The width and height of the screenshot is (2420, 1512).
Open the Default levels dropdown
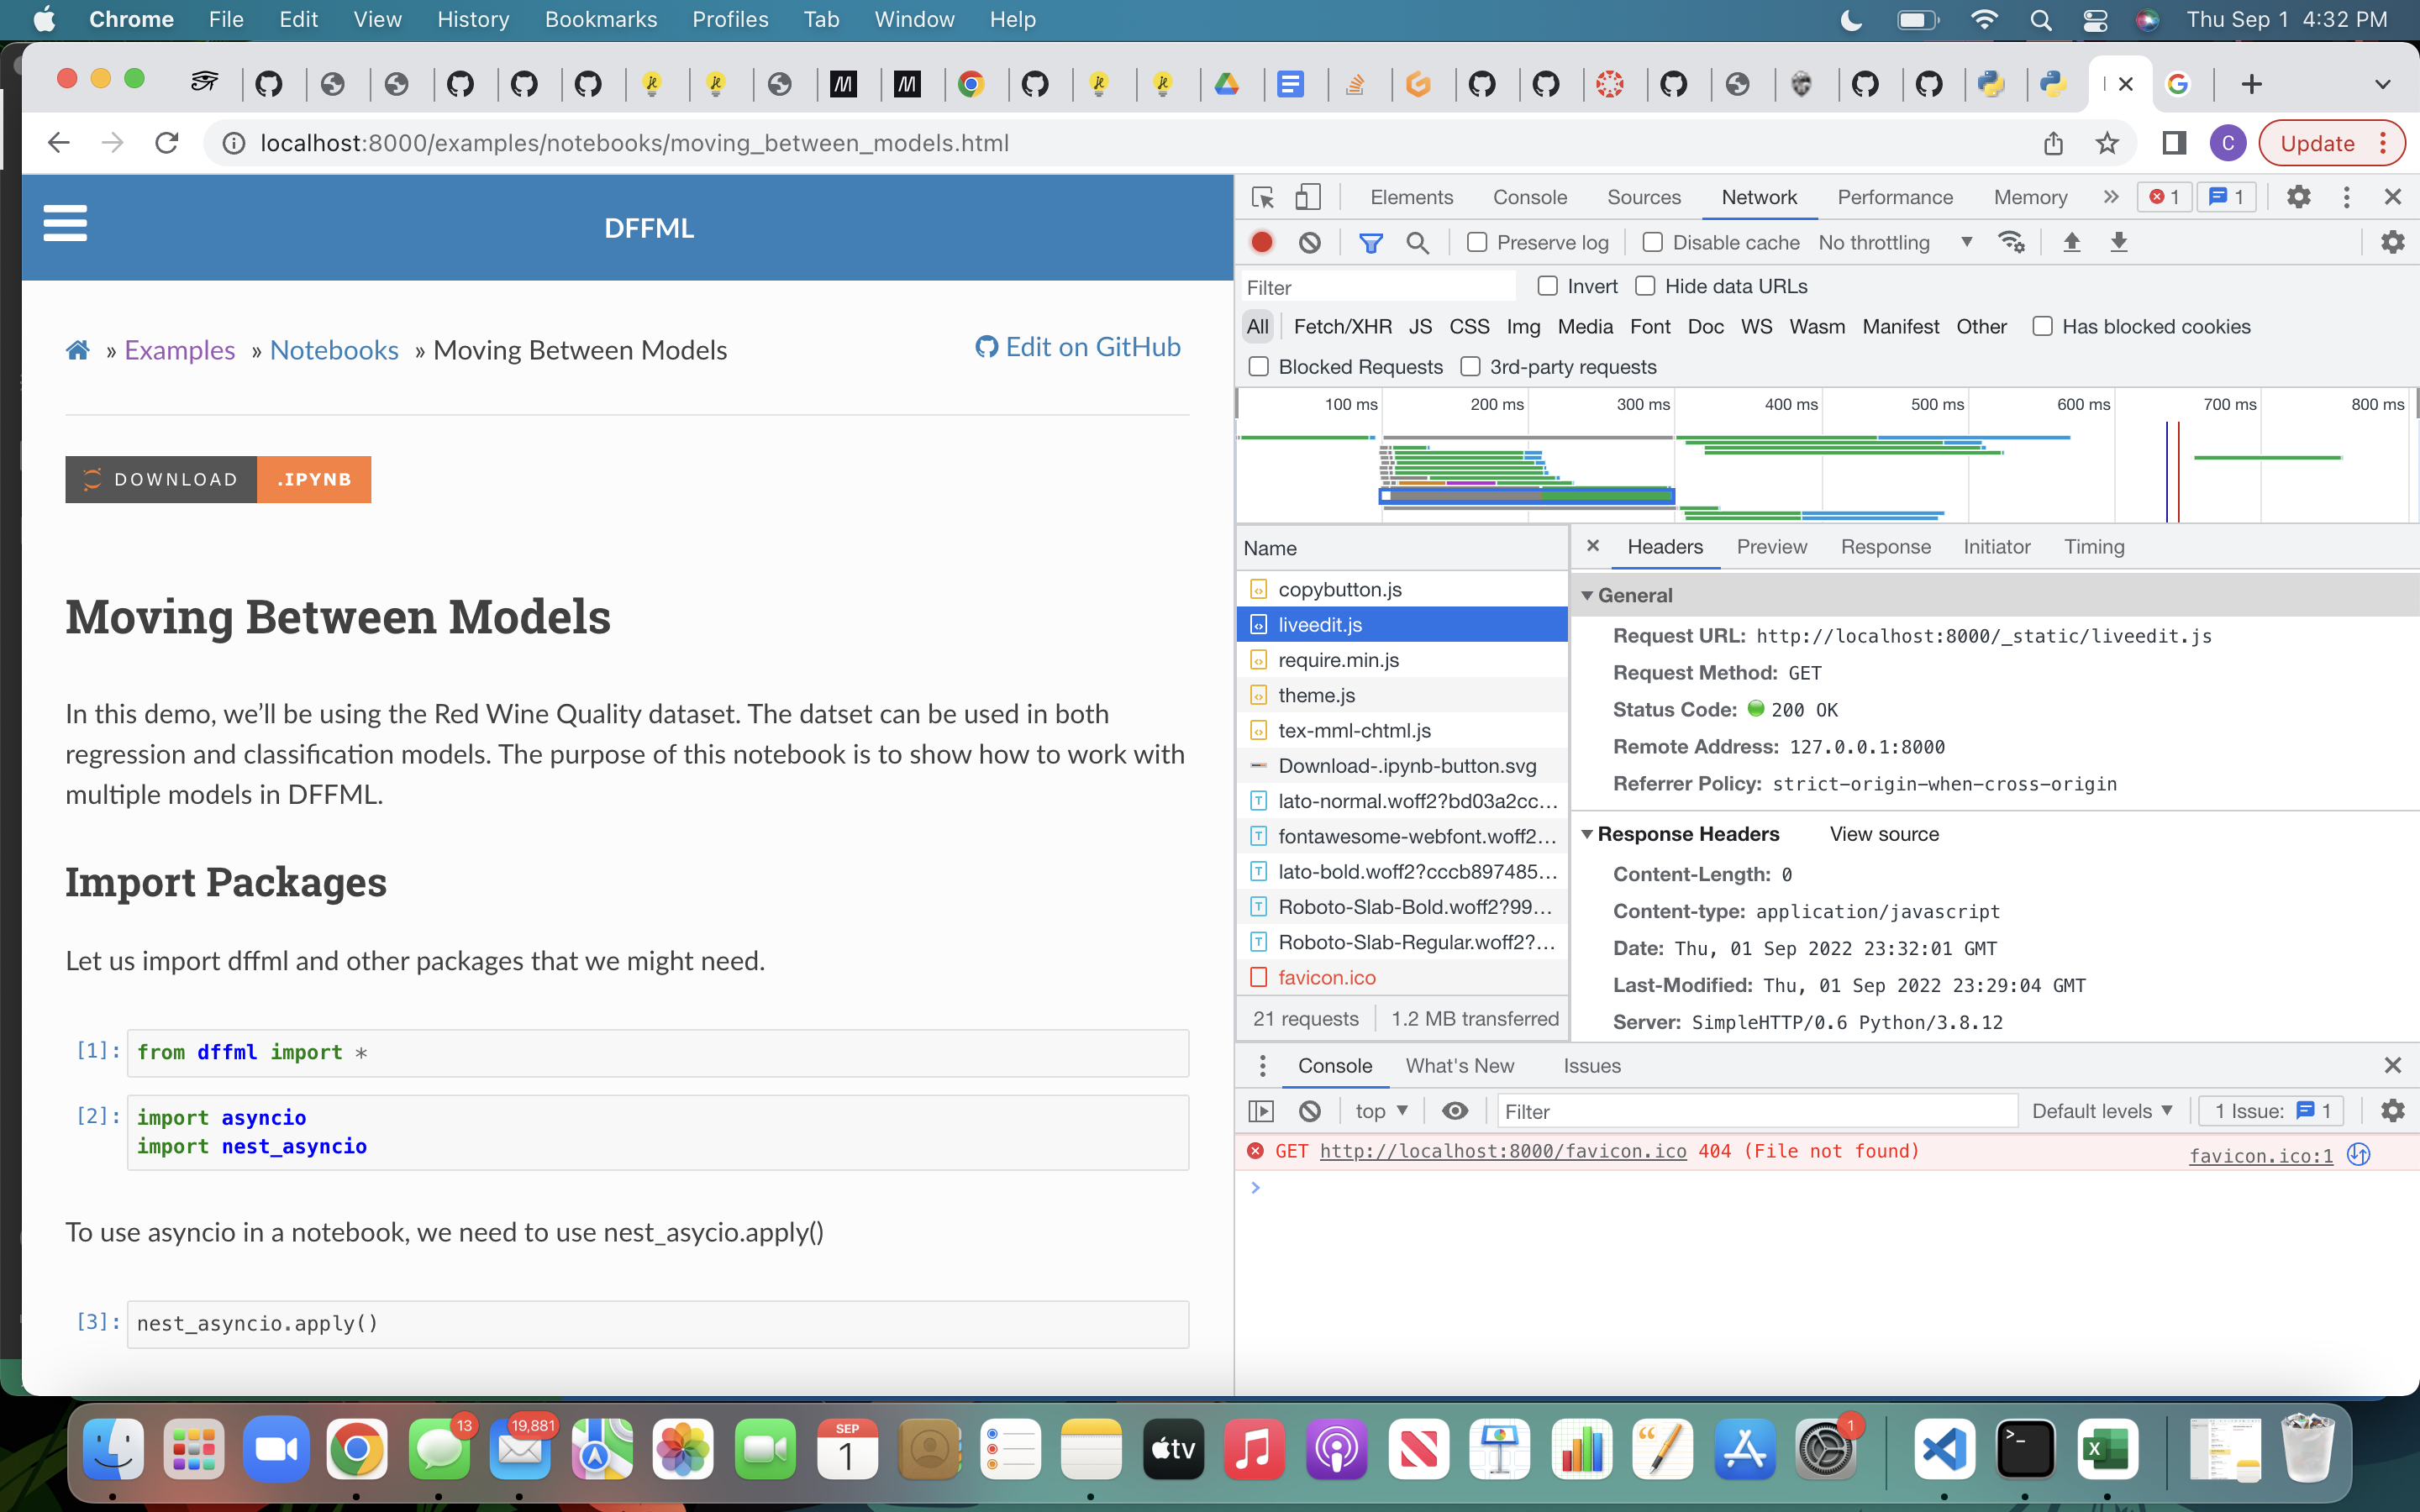[x=2101, y=1111]
